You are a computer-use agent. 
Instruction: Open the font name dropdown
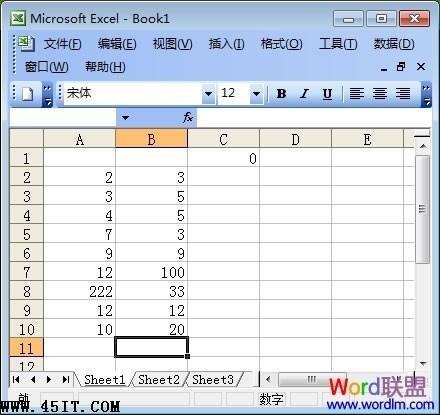208,94
